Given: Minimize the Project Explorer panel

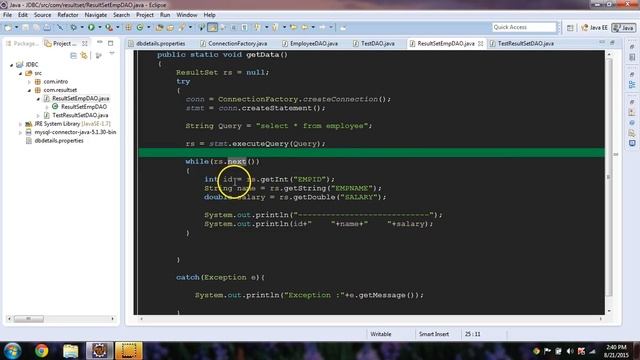Looking at the screenshot, I should click(100, 42).
